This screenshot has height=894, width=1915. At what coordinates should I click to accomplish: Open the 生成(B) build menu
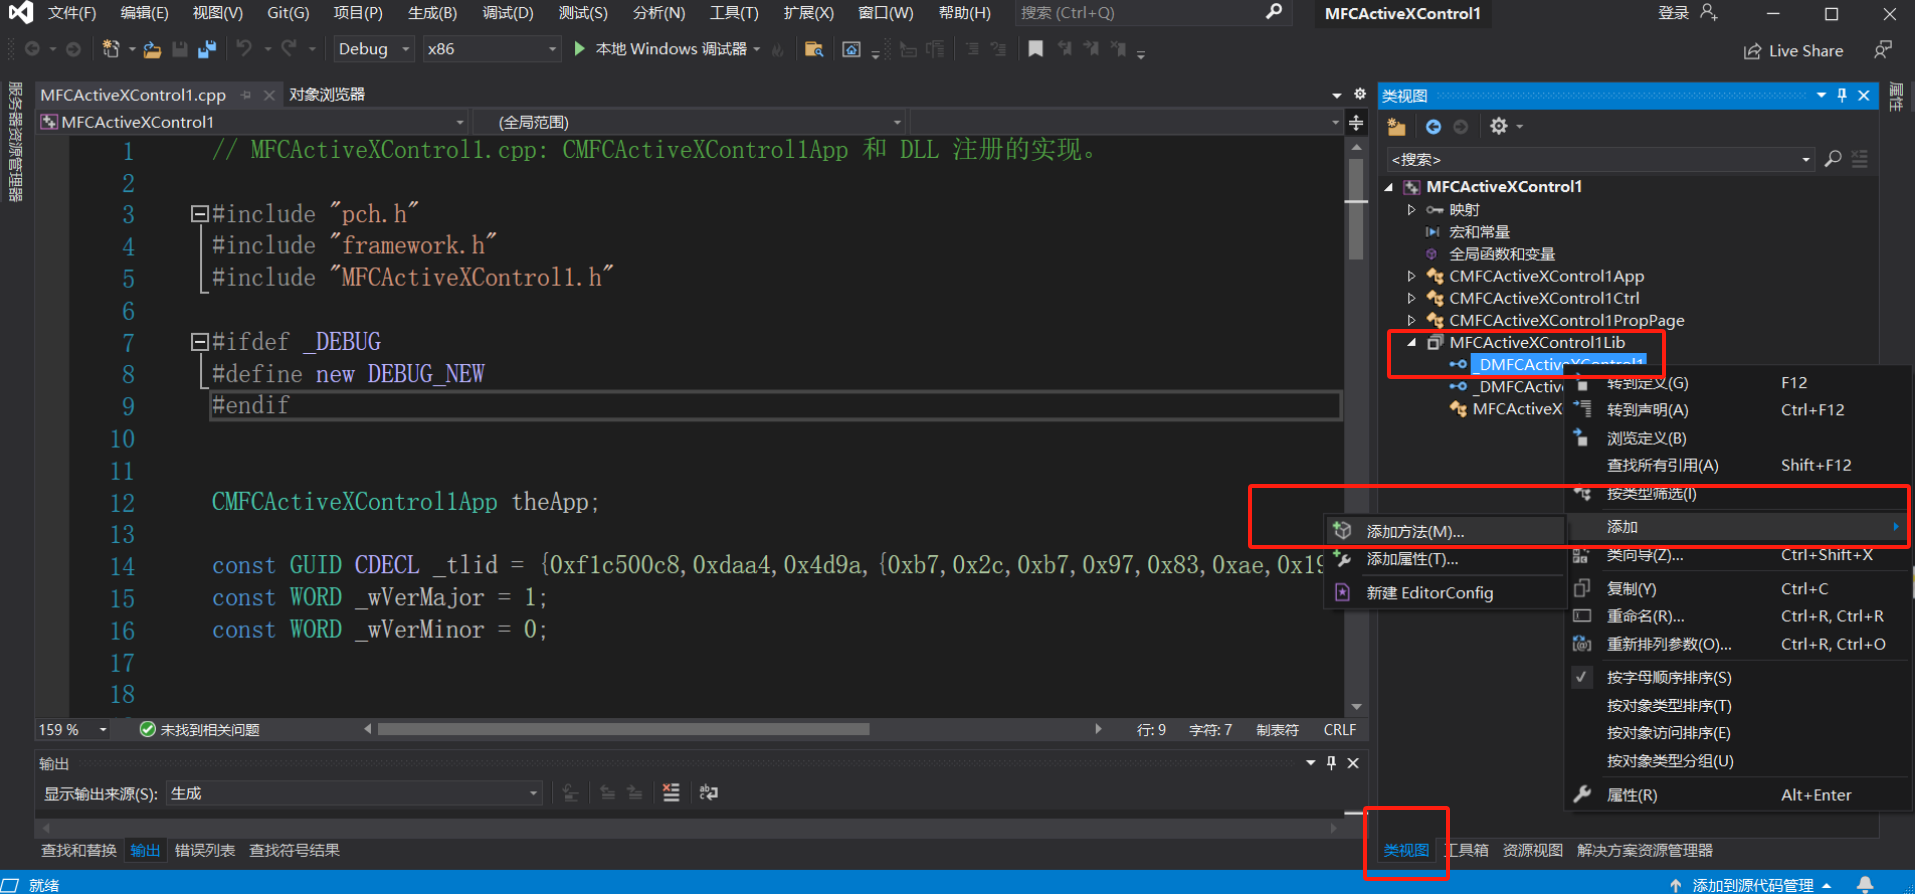432,13
